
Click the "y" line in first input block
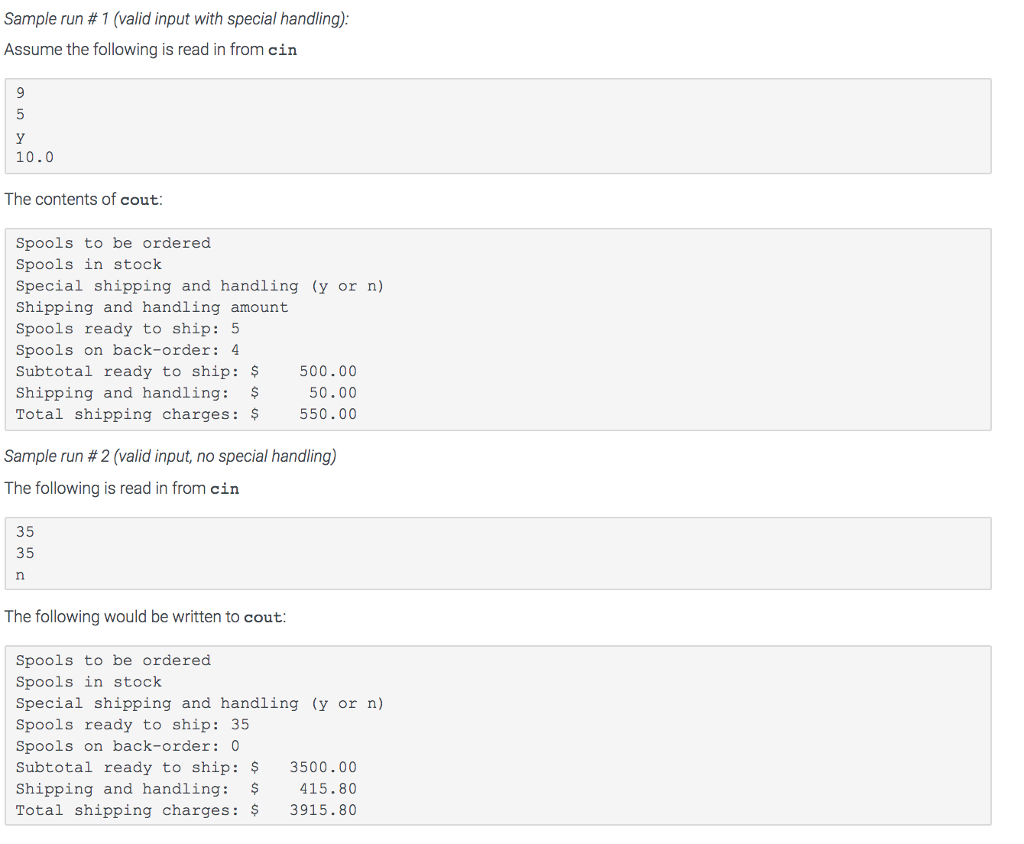tap(20, 136)
